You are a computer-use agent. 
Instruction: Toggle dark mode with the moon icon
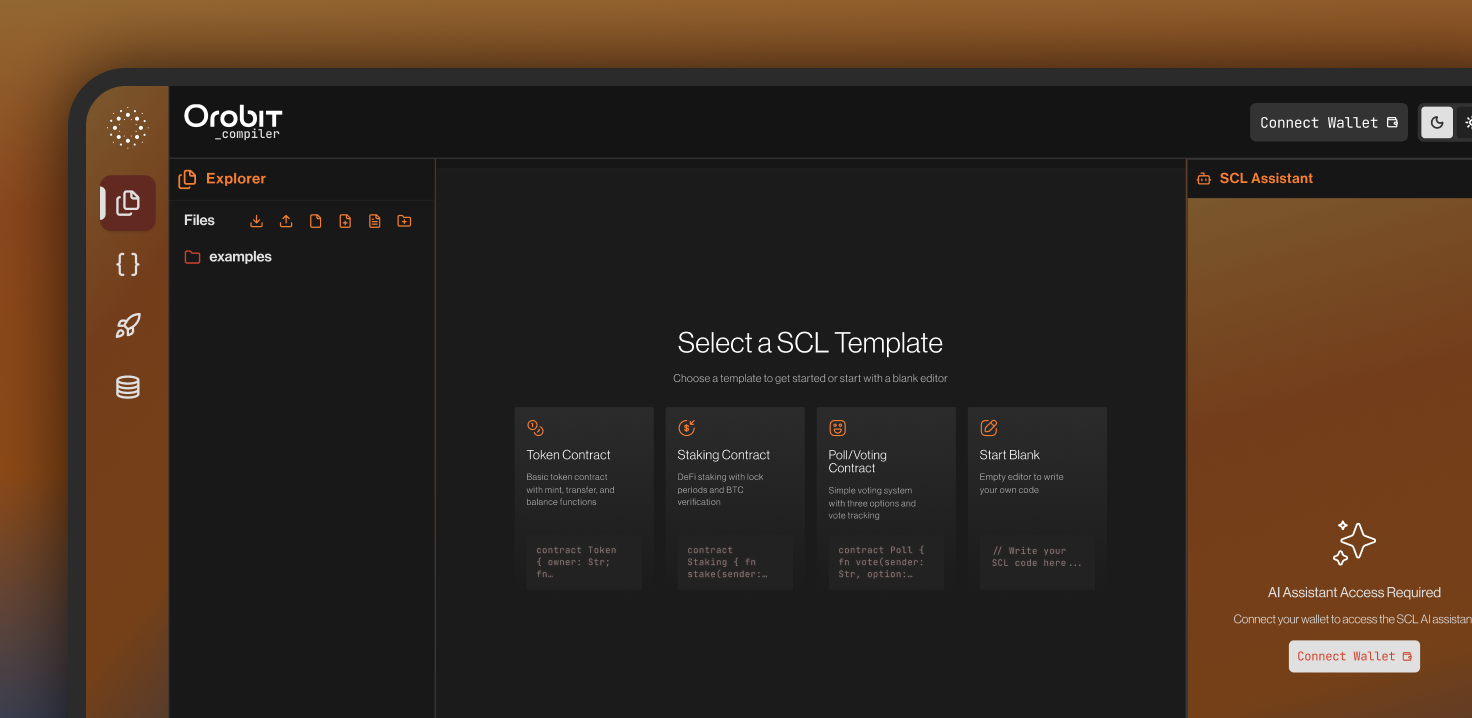pyautogui.click(x=1437, y=122)
